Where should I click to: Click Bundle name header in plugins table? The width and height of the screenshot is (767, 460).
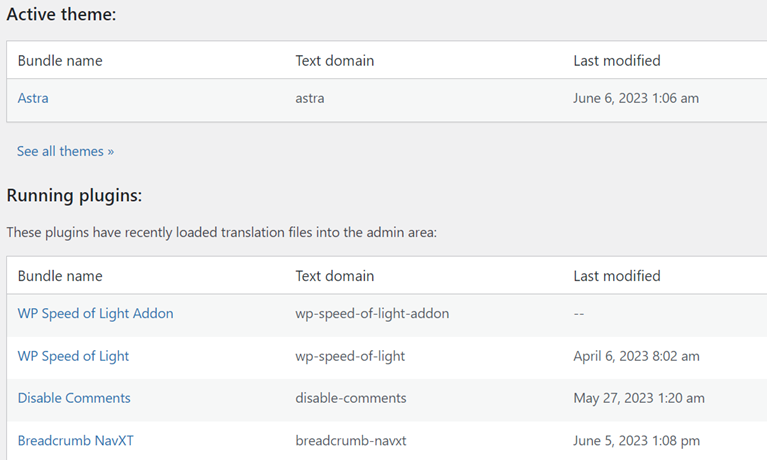[x=60, y=276]
